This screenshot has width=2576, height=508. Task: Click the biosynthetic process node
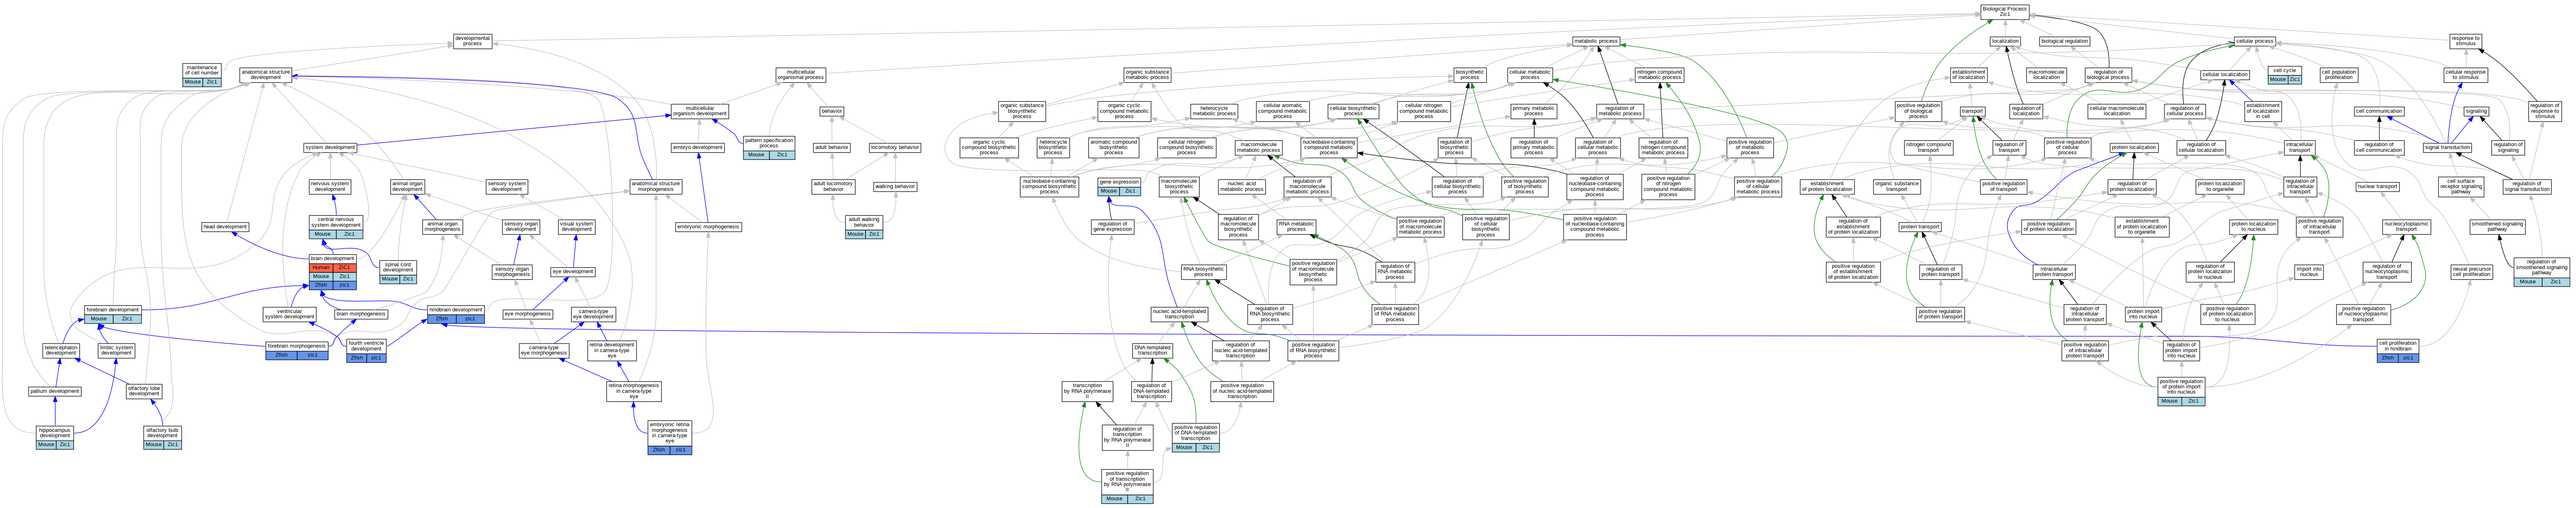(1470, 75)
